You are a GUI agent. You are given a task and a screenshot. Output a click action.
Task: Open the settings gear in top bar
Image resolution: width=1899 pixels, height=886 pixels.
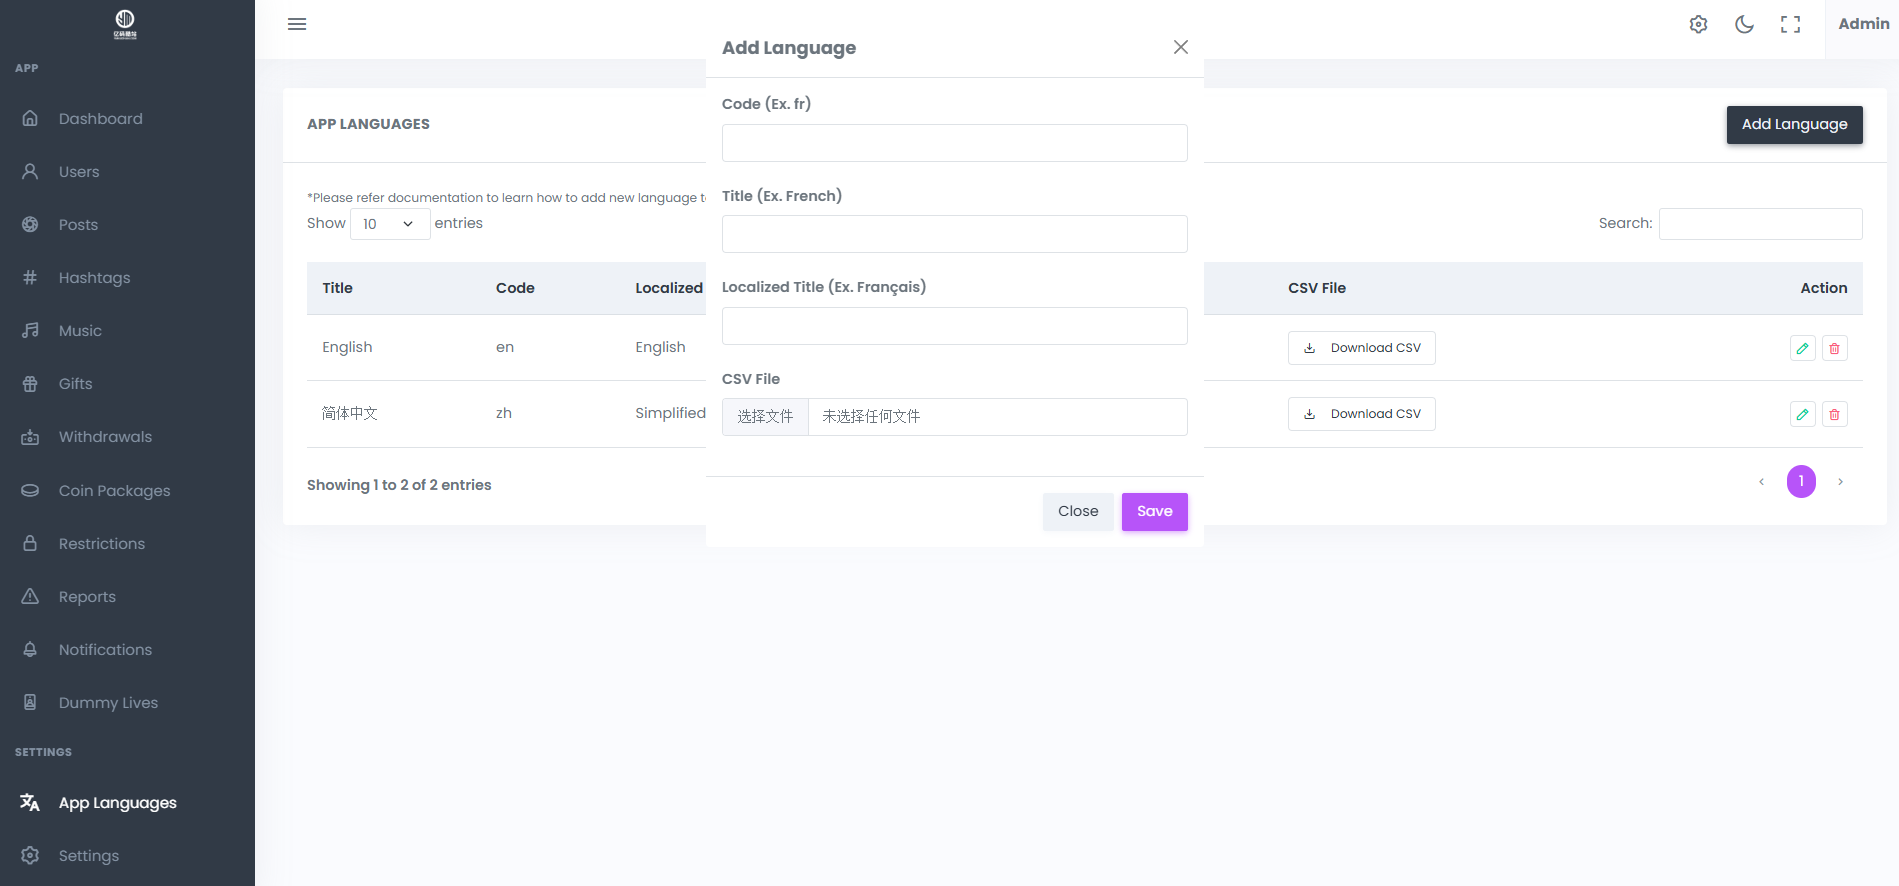(x=1698, y=24)
